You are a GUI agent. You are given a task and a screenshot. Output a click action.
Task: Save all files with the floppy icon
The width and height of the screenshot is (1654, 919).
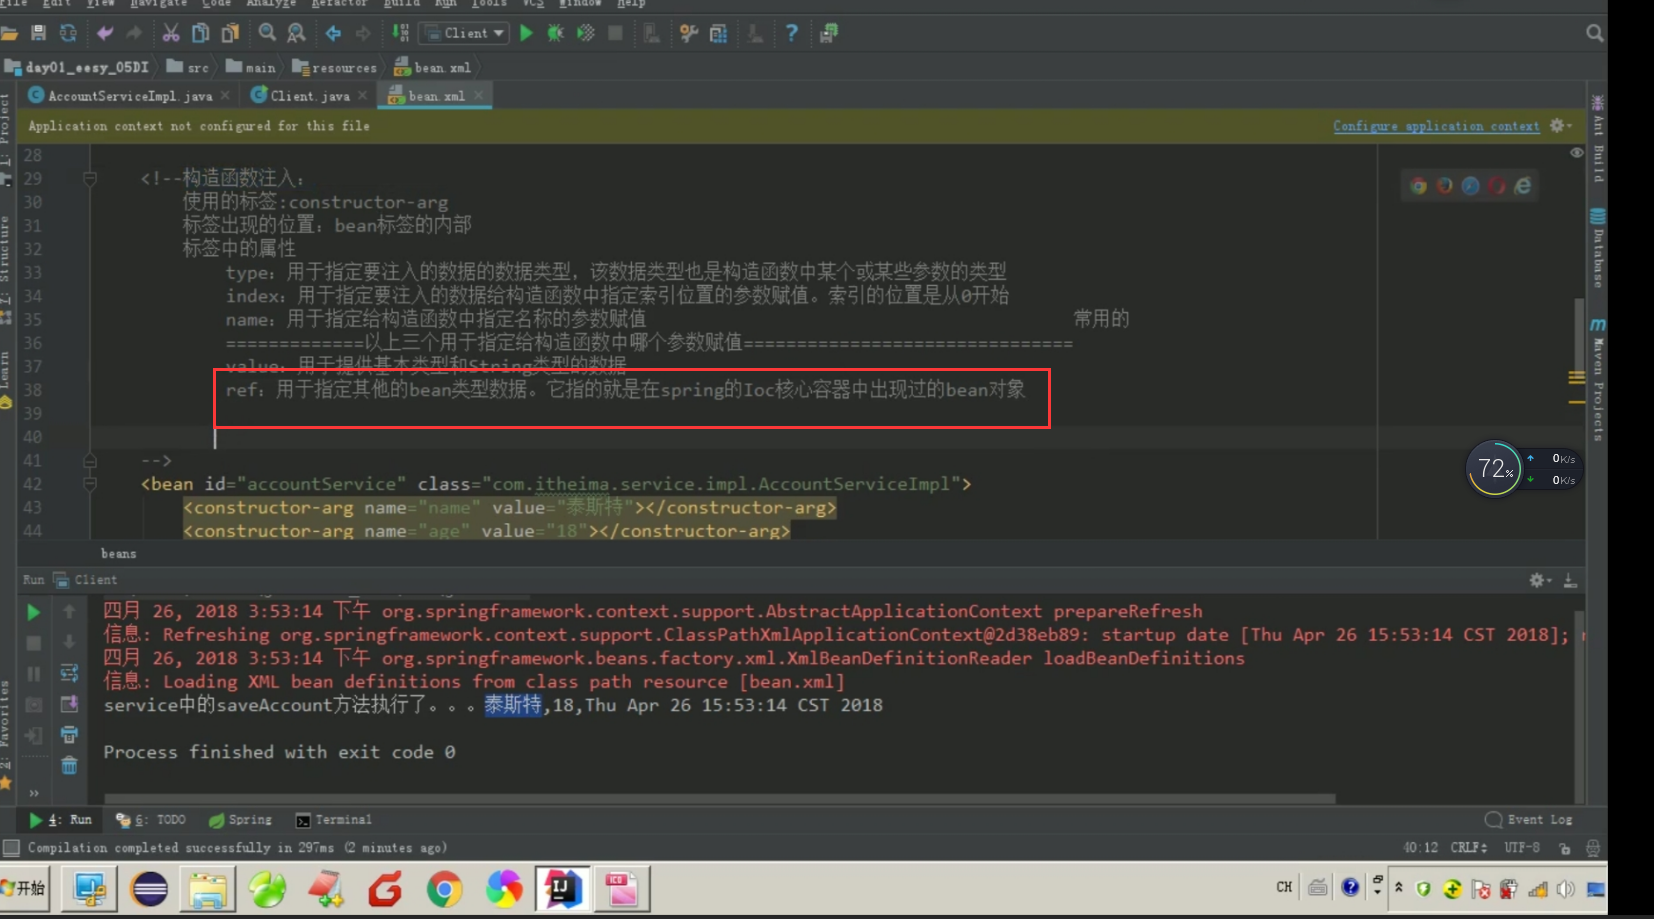[39, 33]
